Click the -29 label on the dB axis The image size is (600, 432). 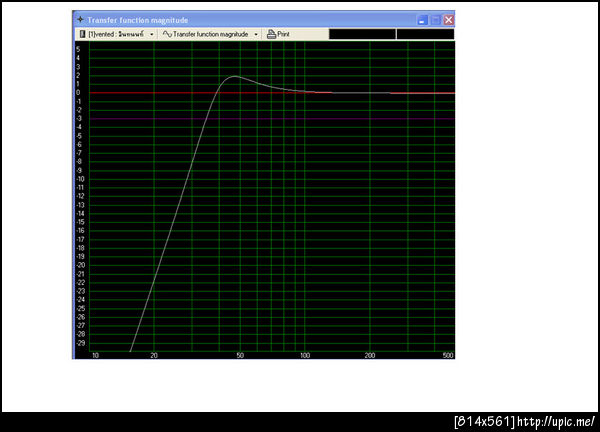coord(80,343)
